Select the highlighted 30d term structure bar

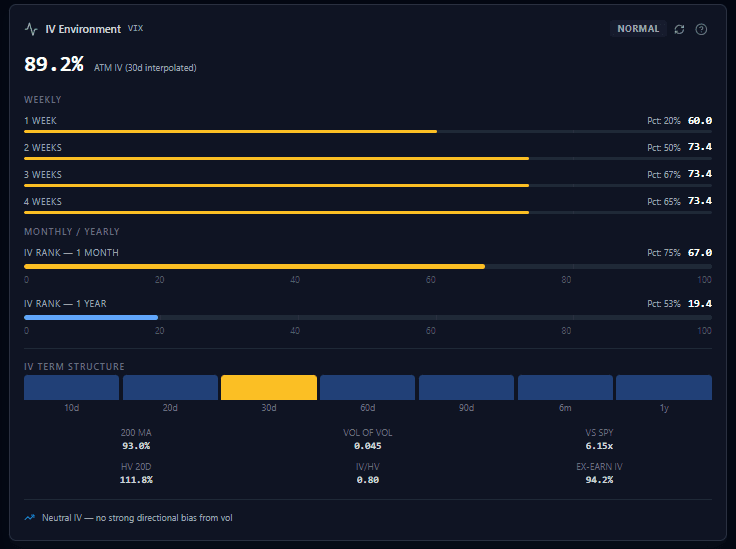tap(269, 387)
